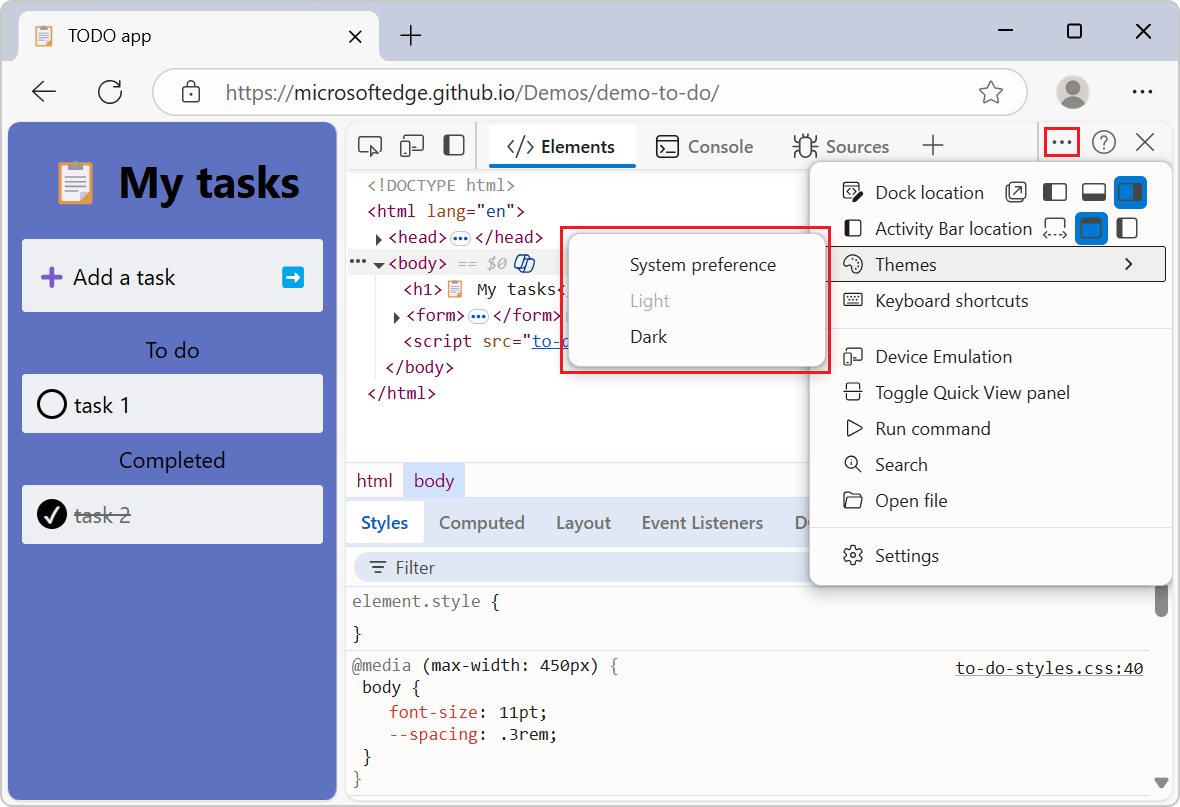Click the Inspect element picker icon
1180x807 pixels.
tap(370, 145)
